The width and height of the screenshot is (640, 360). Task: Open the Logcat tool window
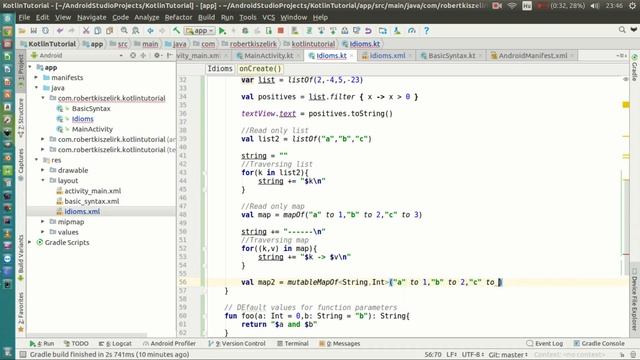(x=116, y=343)
